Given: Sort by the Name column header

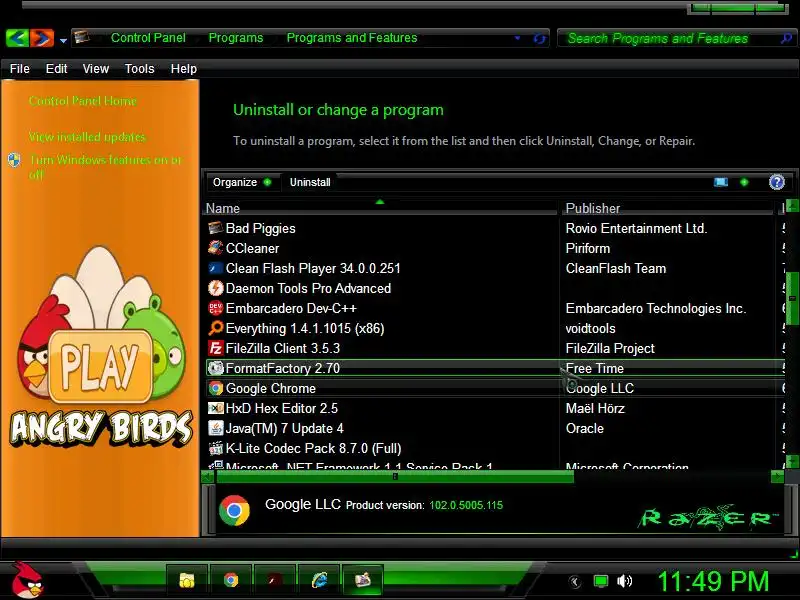Looking at the screenshot, I should [380, 208].
